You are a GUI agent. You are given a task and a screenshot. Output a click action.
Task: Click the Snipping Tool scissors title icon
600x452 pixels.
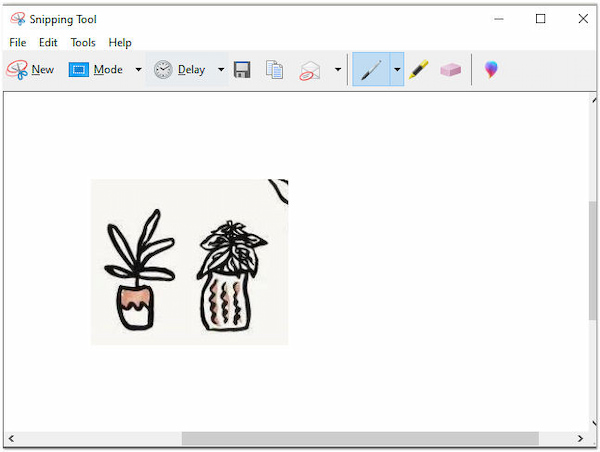tap(18, 19)
